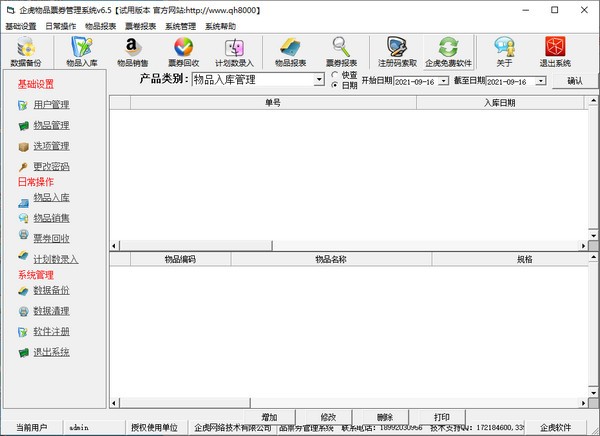Click the icon beside sidebar 物品销售
The width and height of the screenshot is (600, 436).
(23, 218)
